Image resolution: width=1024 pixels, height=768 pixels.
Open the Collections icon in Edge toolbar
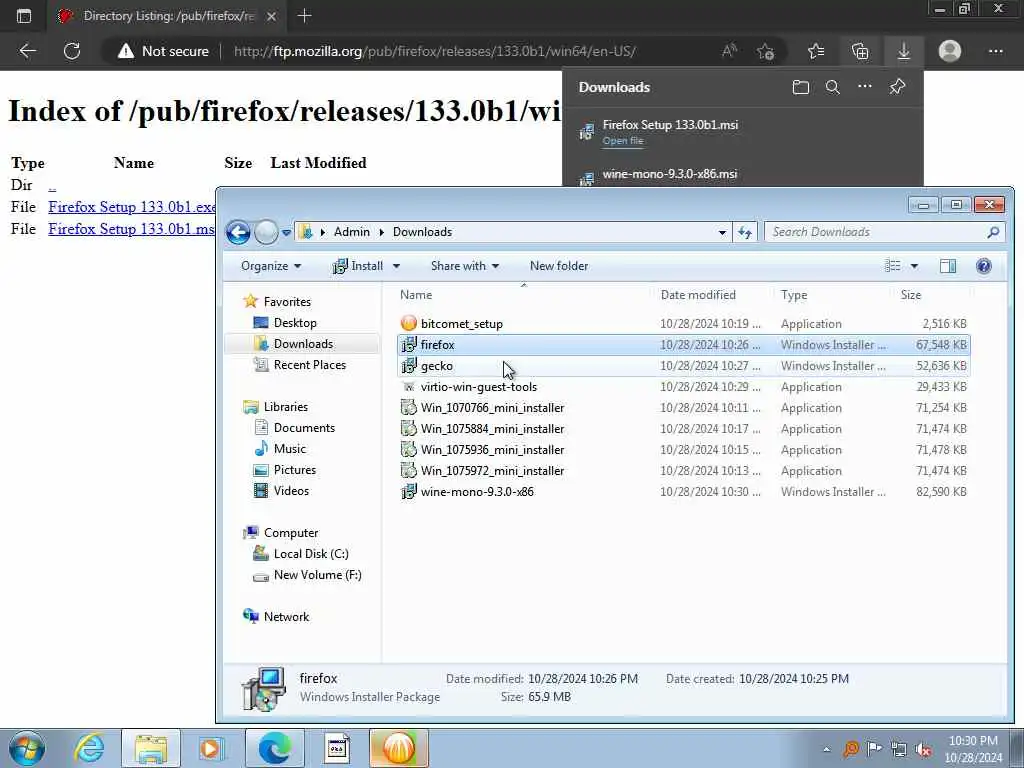tap(860, 51)
